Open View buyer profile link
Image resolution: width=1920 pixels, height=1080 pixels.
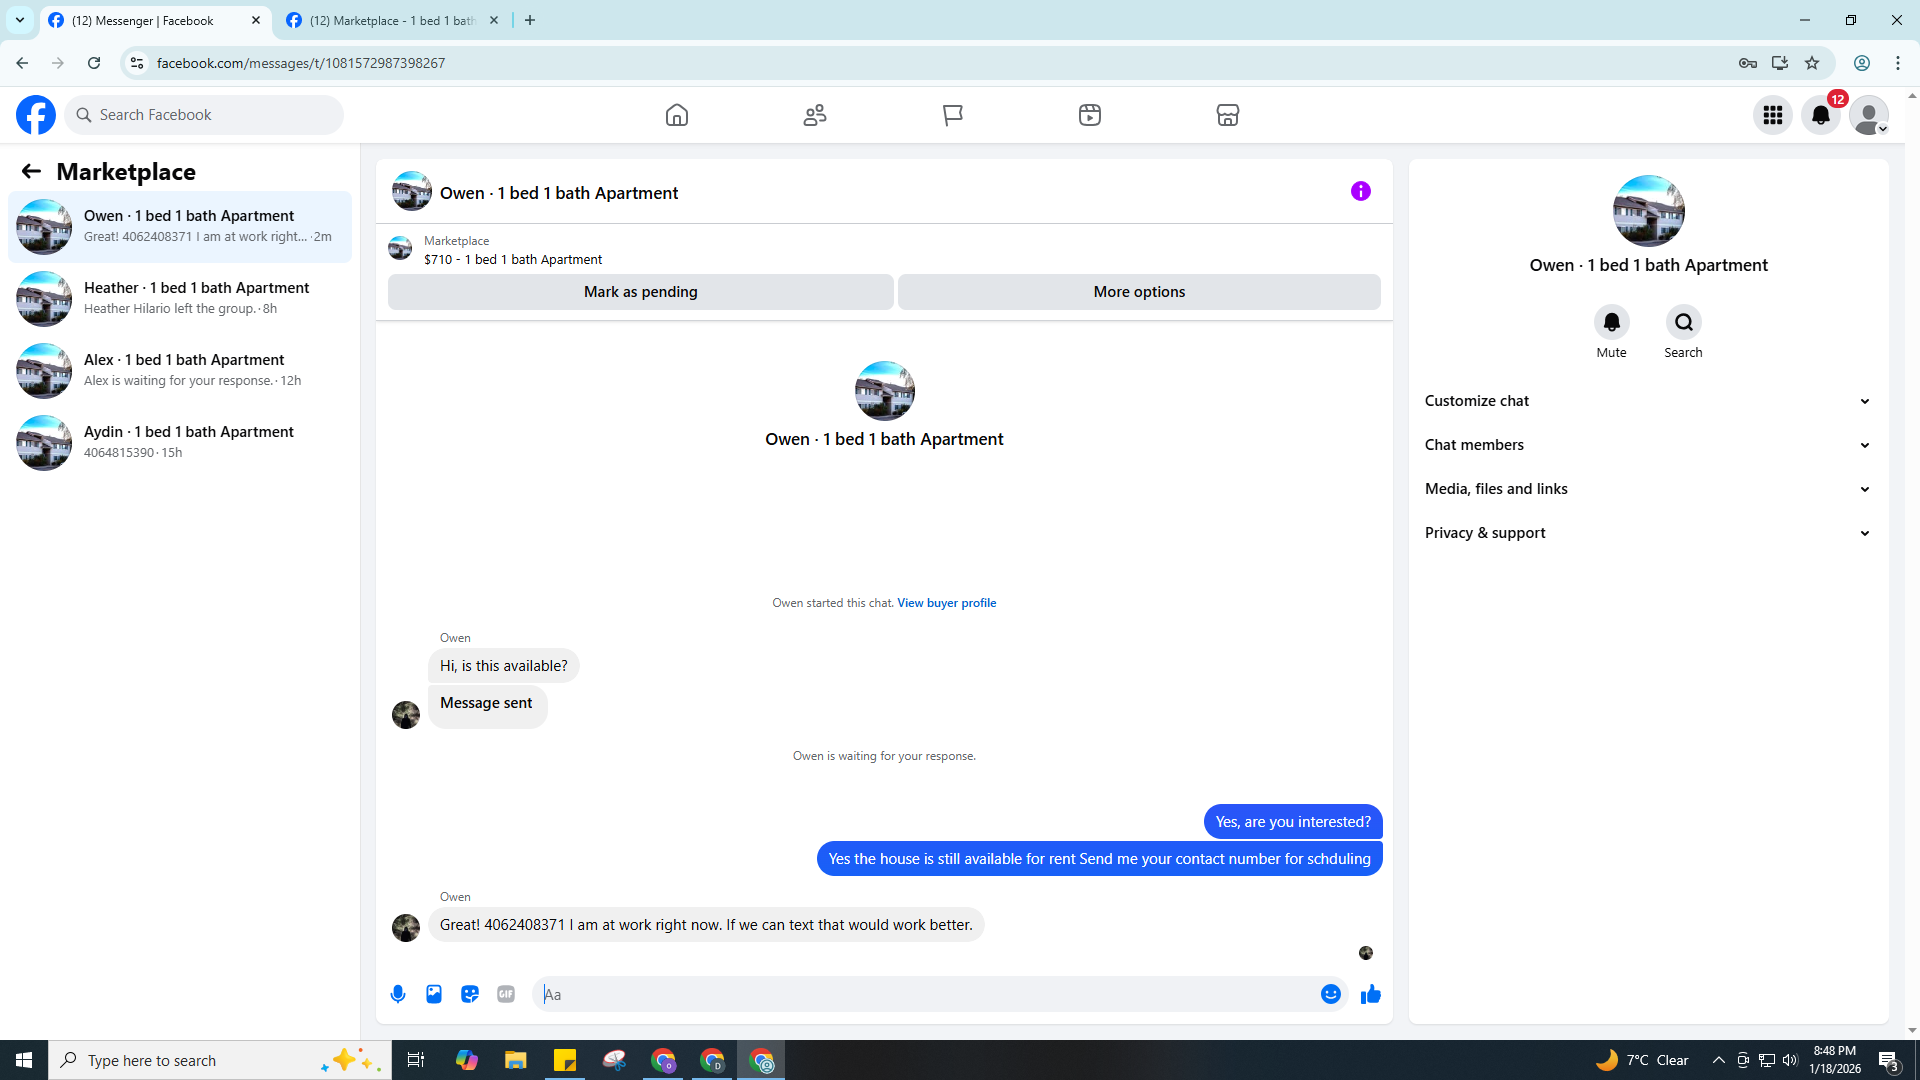click(x=946, y=603)
